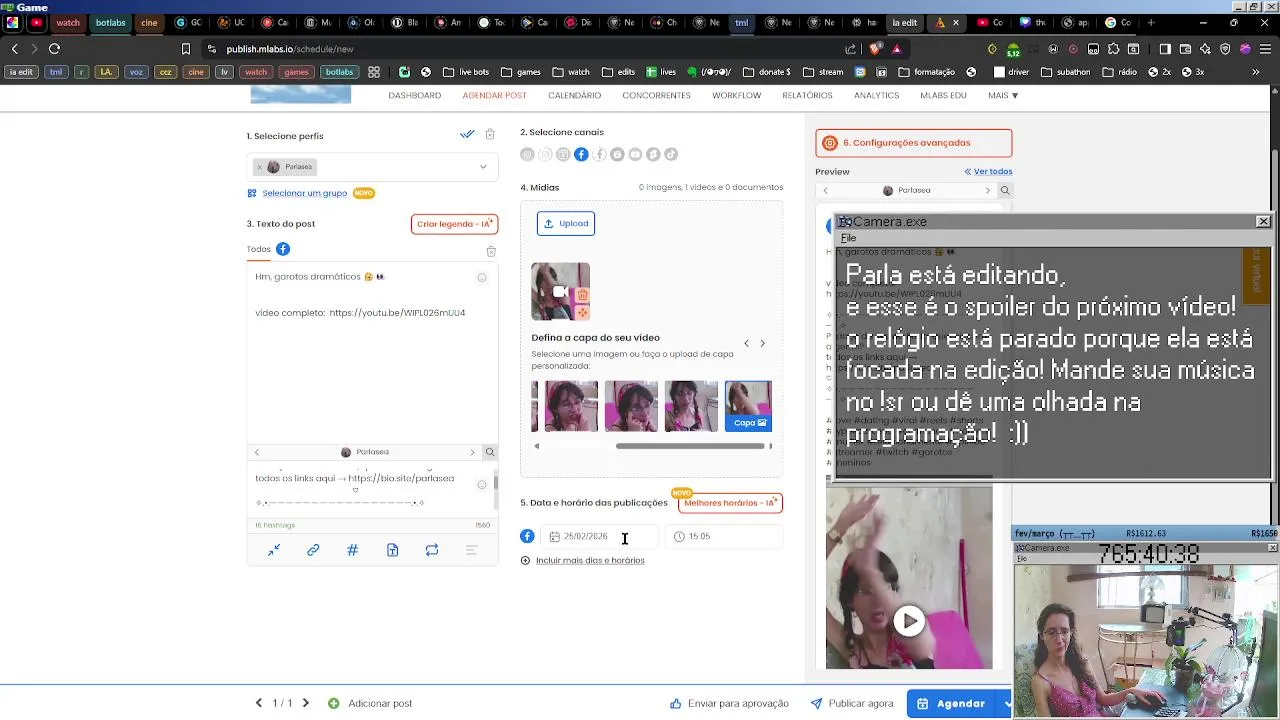
Task: Select the thumbnail labeled Capa
Action: [x=748, y=406]
